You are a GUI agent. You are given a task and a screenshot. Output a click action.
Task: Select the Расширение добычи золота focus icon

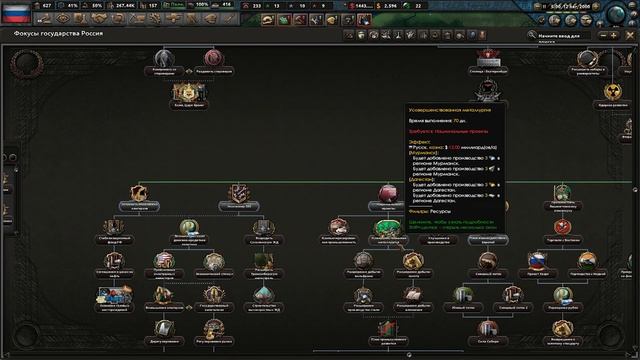(x=413, y=261)
